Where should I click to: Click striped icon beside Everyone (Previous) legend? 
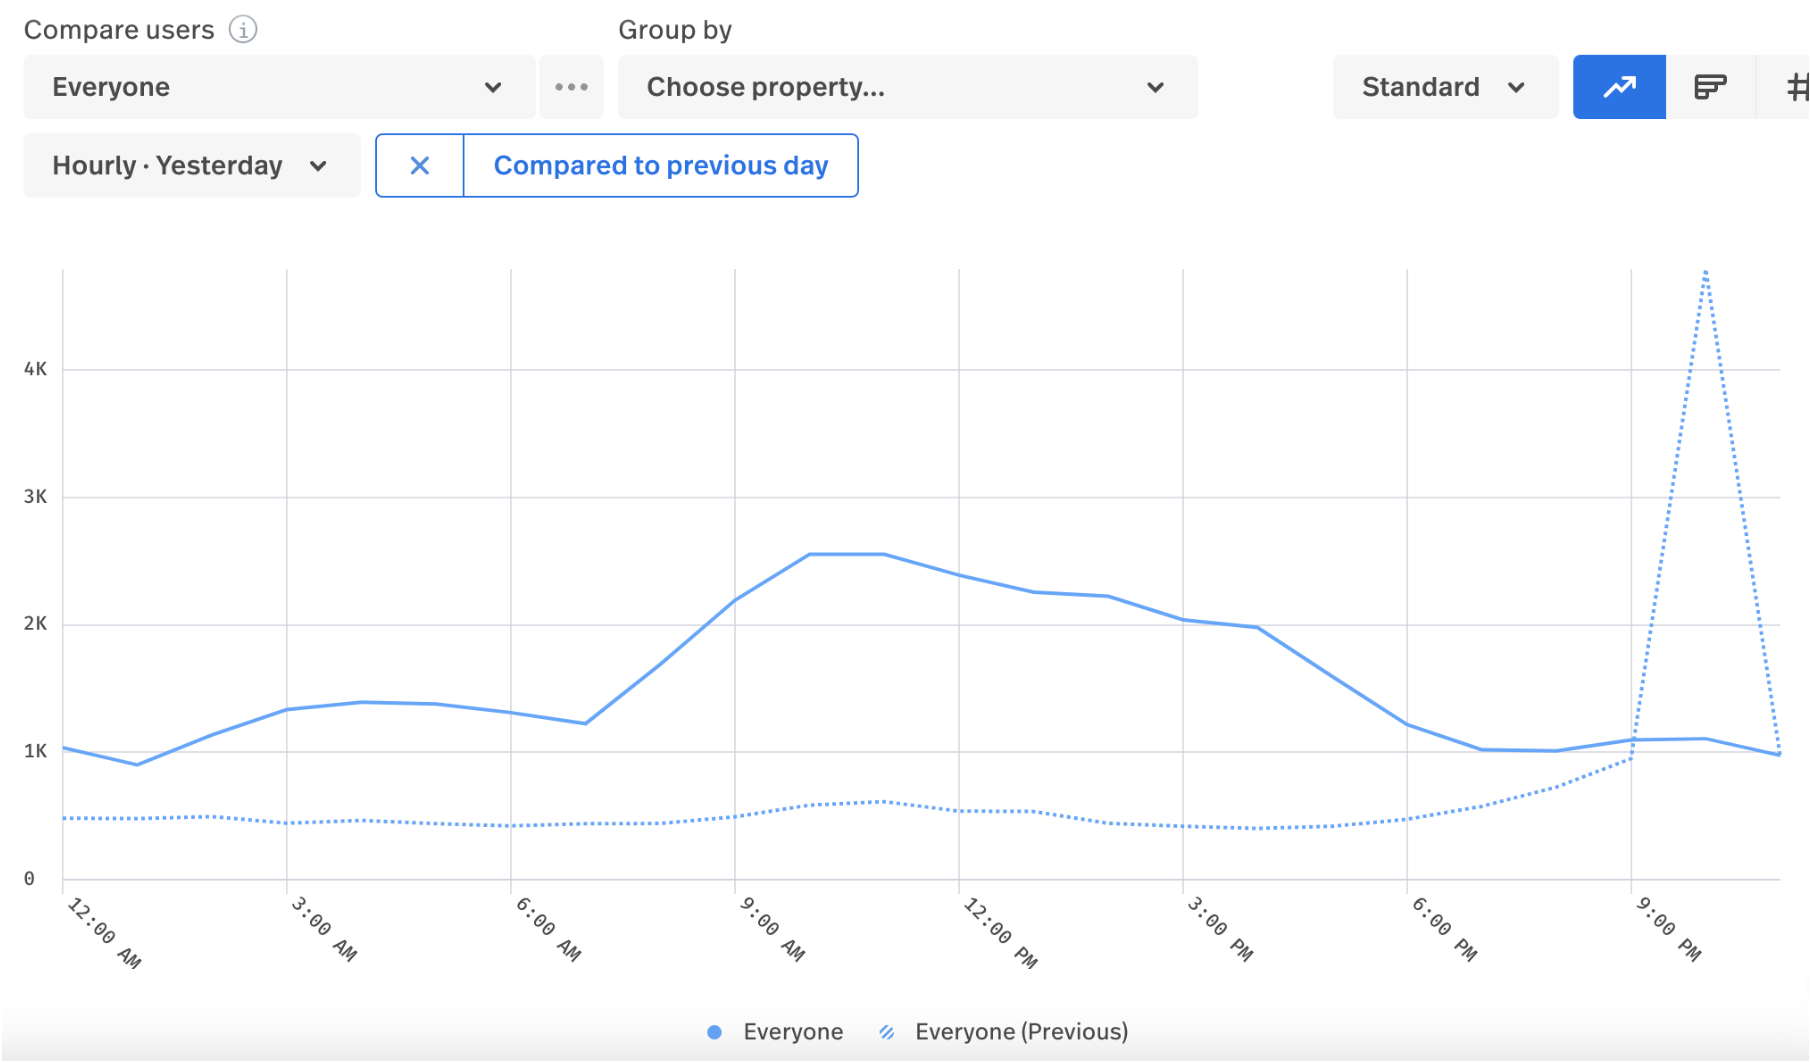(x=887, y=1032)
